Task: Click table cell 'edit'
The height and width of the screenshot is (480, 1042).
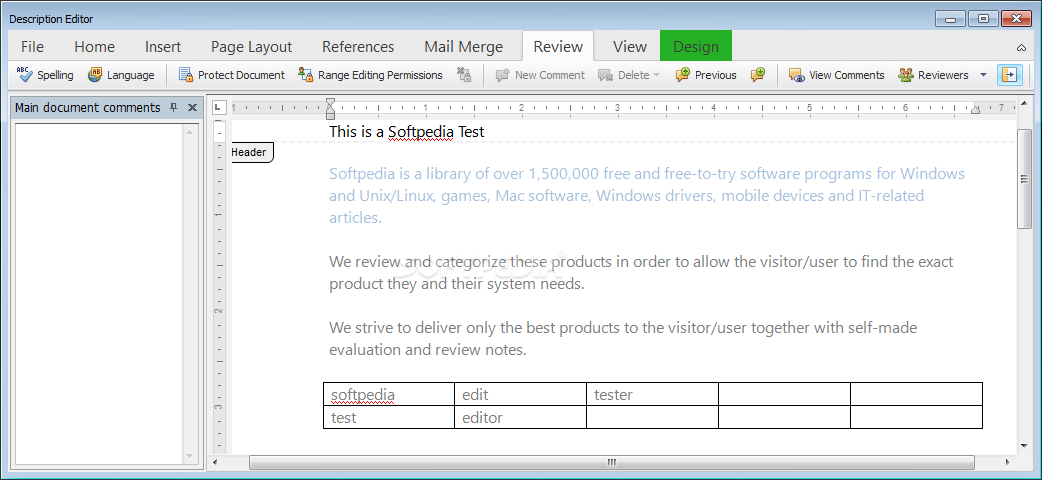Action: pyautogui.click(x=520, y=394)
